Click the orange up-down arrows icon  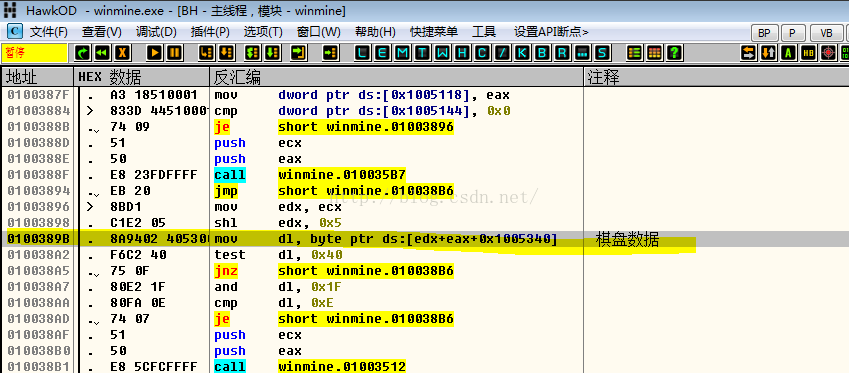(768, 53)
